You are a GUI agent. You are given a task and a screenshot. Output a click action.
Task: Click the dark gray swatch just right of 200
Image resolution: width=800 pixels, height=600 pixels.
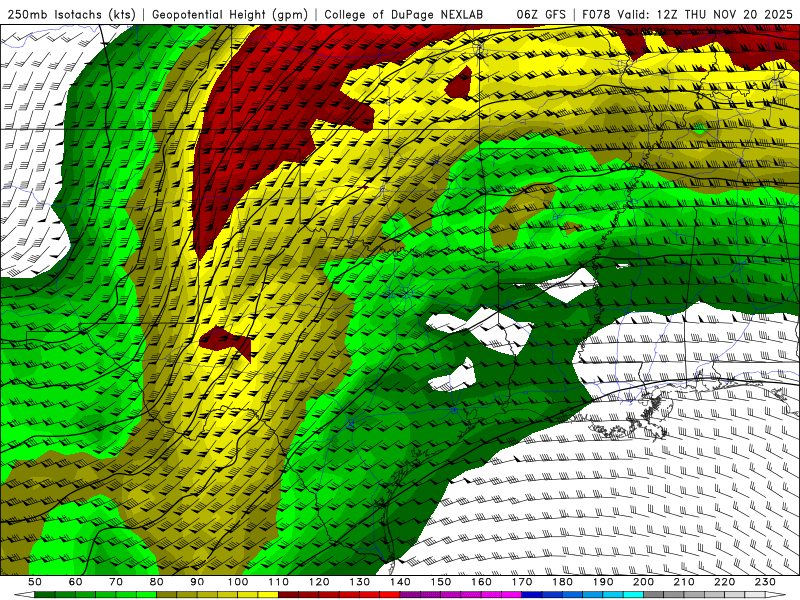(654, 595)
